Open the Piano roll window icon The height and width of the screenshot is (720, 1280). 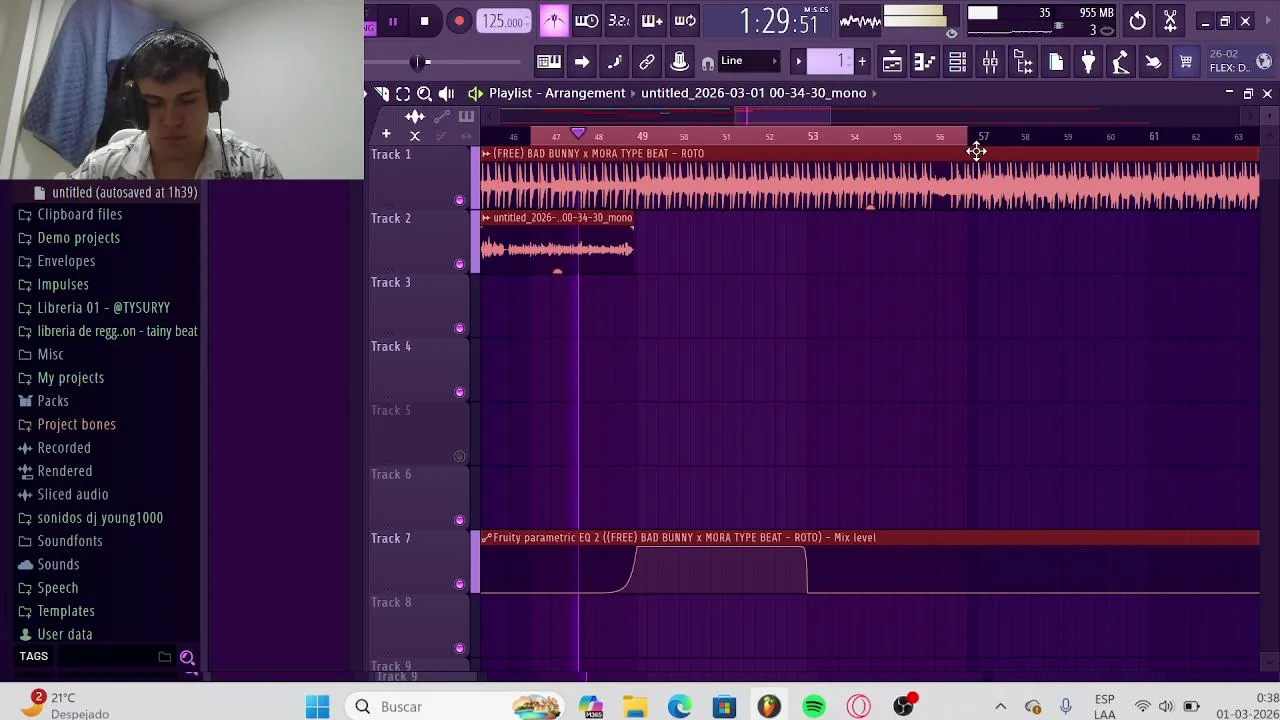[925, 62]
